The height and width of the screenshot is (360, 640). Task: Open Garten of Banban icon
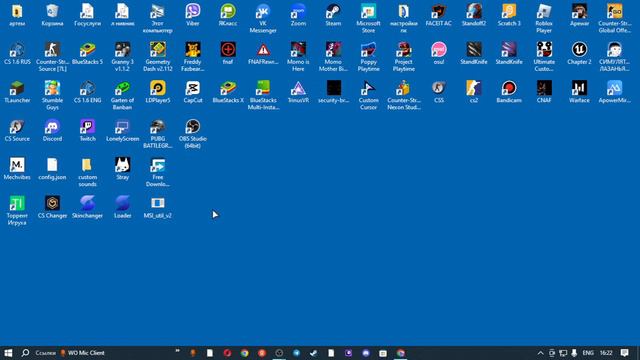[122, 95]
